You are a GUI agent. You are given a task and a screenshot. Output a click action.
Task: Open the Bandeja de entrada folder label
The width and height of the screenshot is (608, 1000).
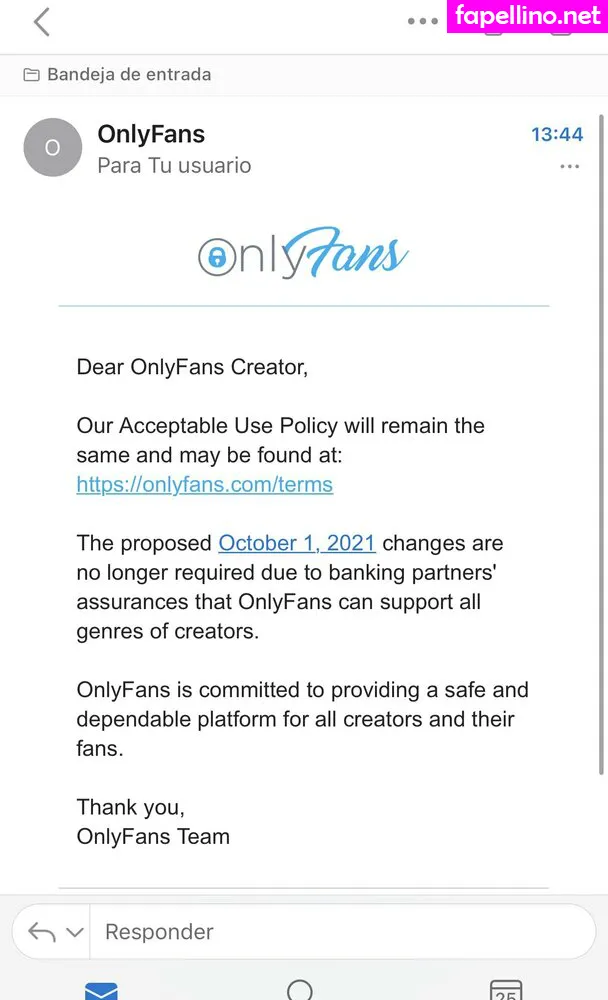coord(129,74)
